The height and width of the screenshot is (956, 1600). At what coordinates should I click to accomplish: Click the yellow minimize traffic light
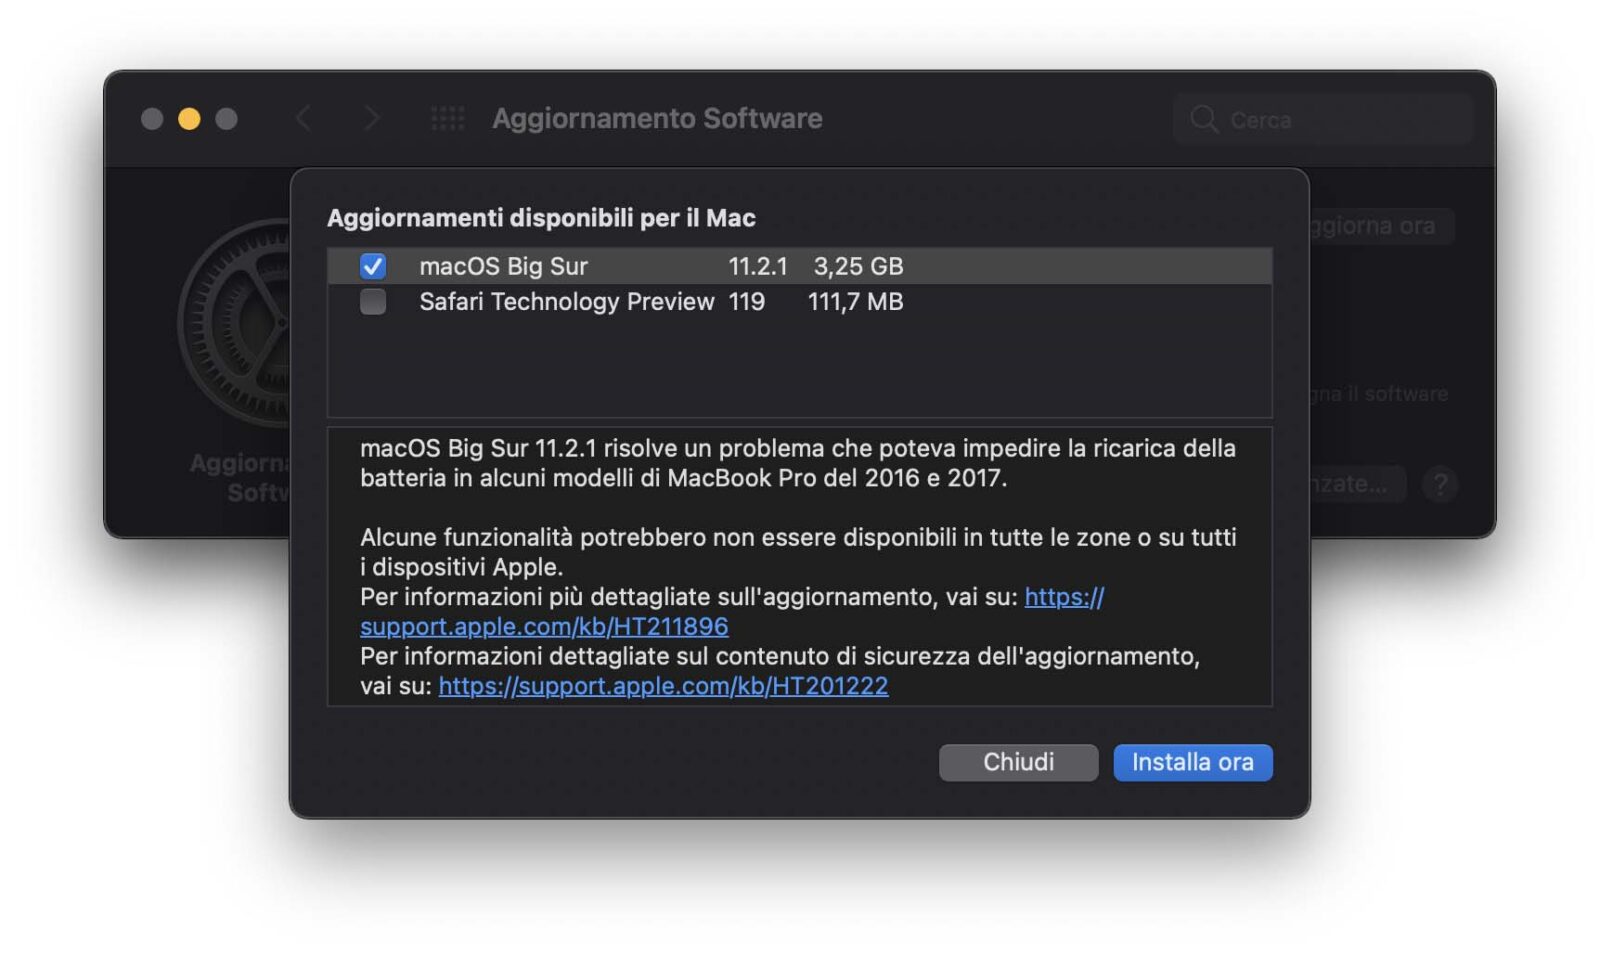[190, 118]
